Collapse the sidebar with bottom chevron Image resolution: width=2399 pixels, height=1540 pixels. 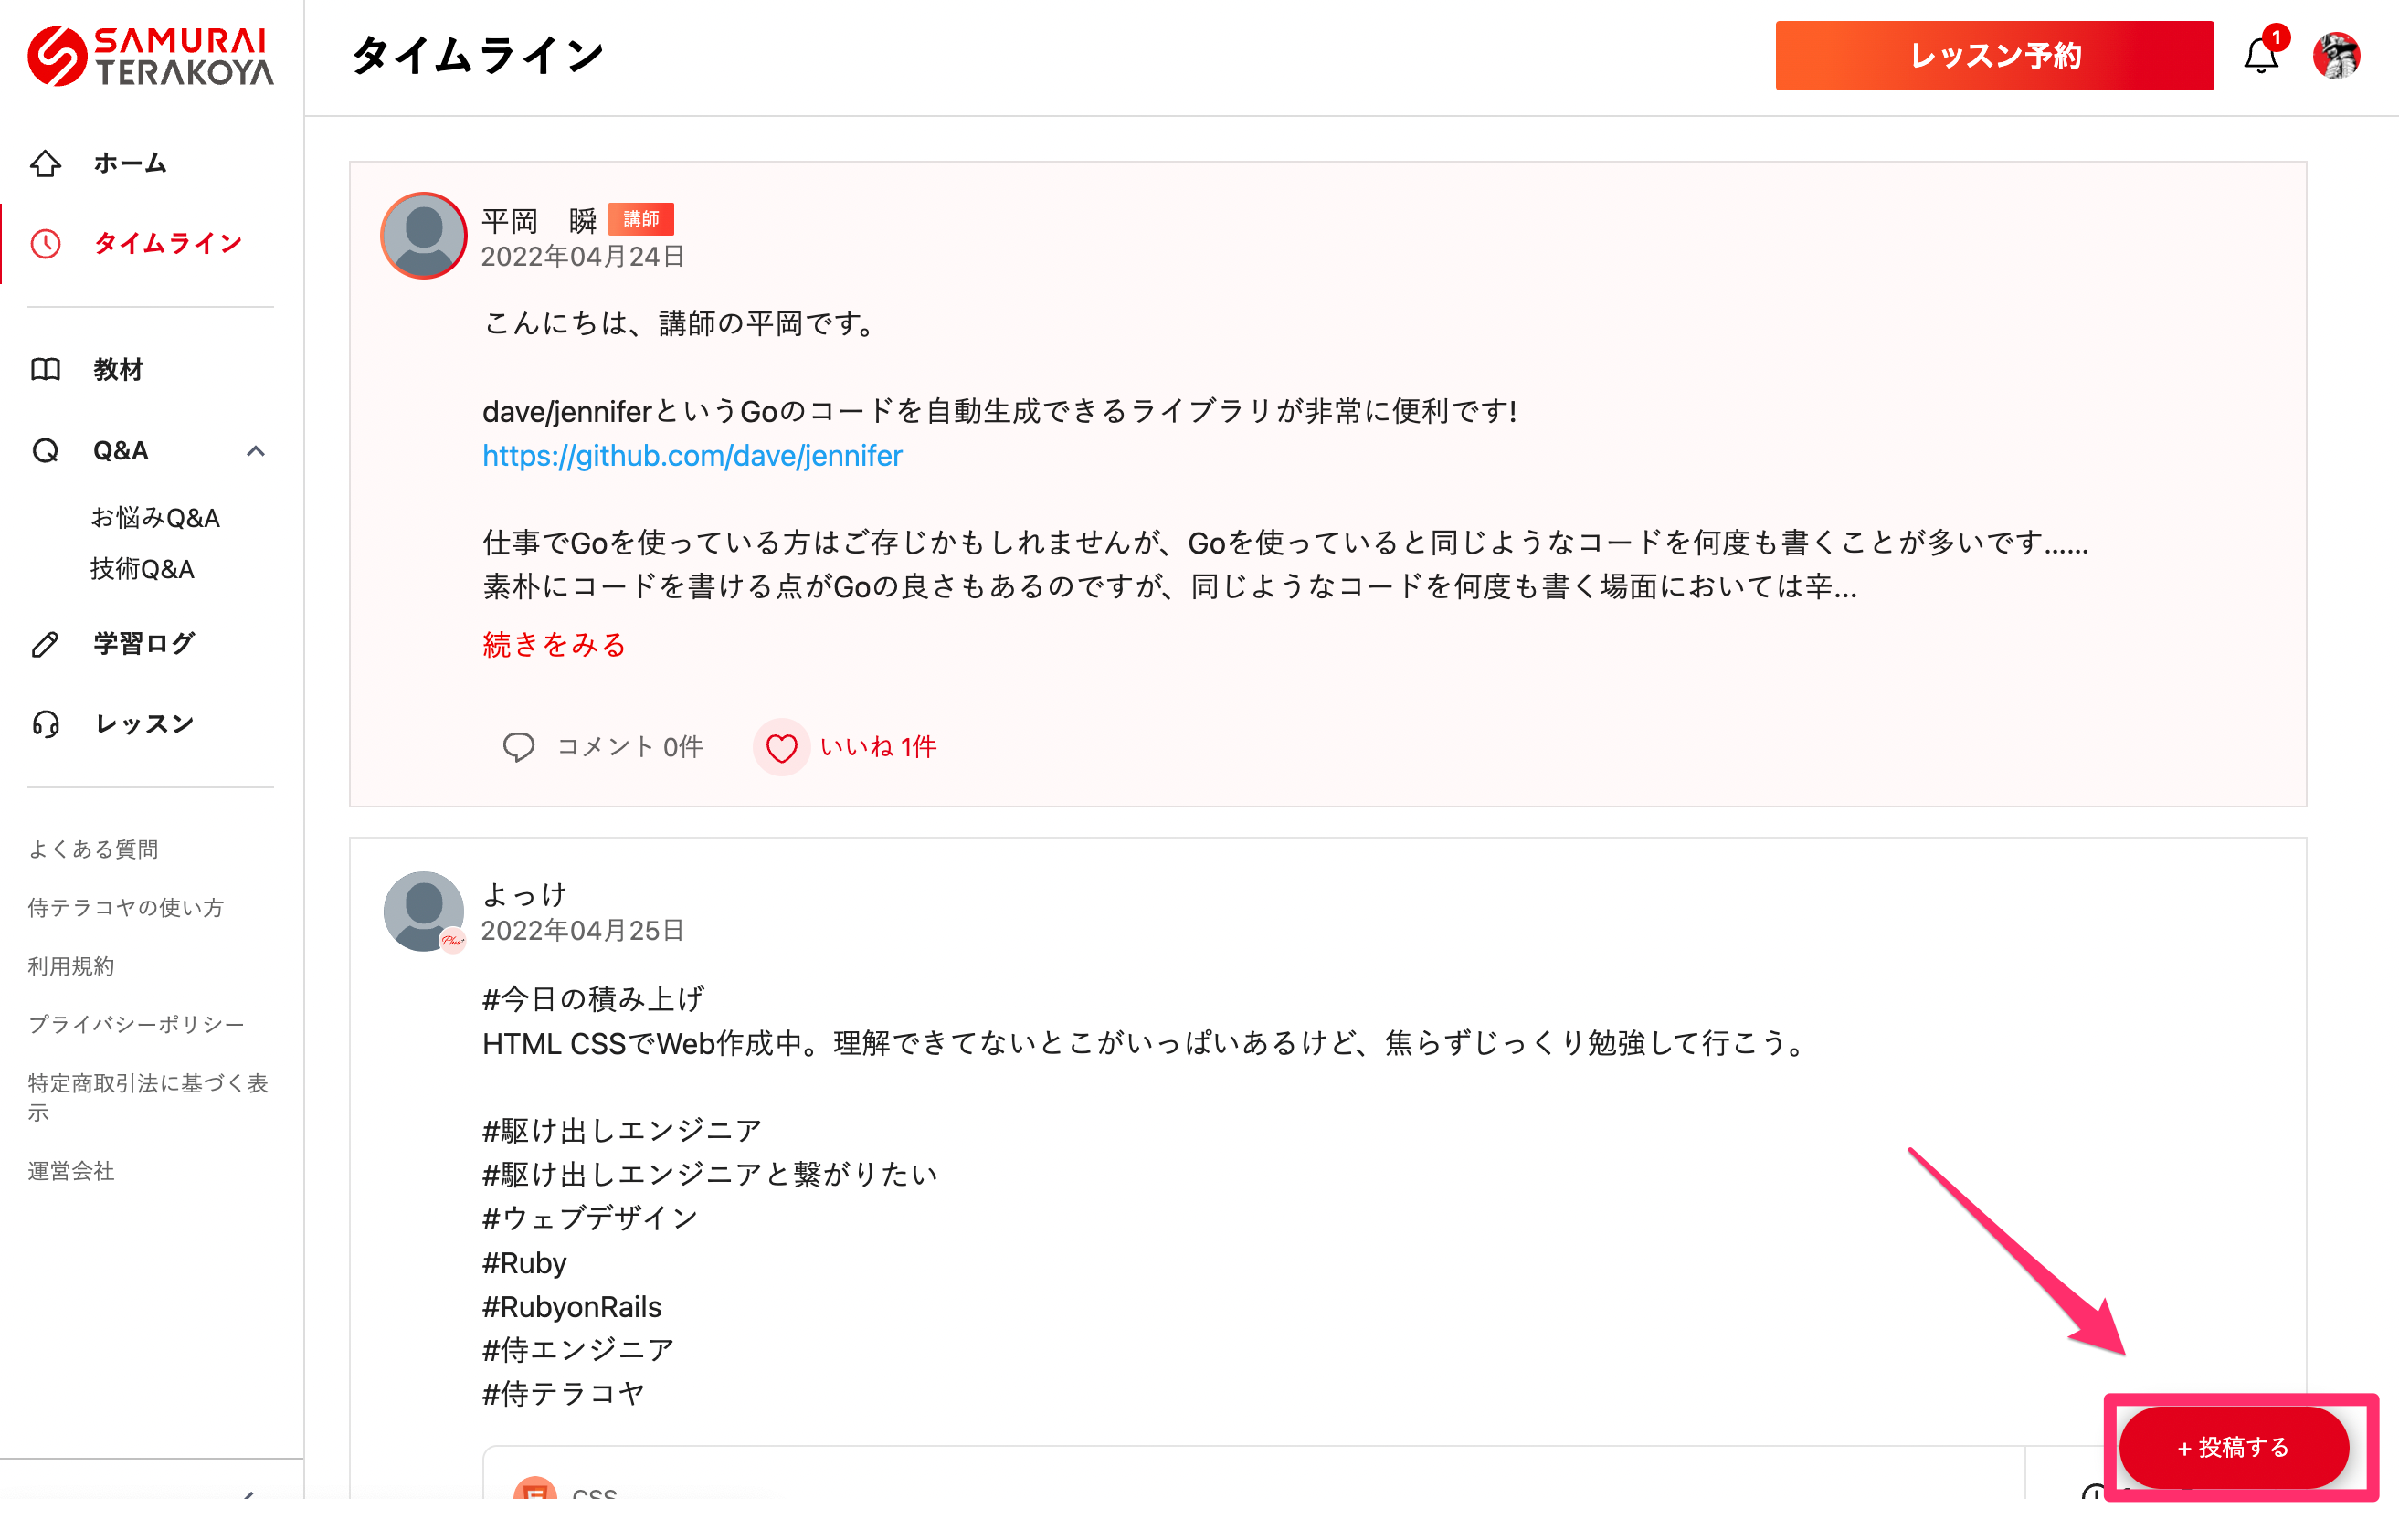(249, 1494)
